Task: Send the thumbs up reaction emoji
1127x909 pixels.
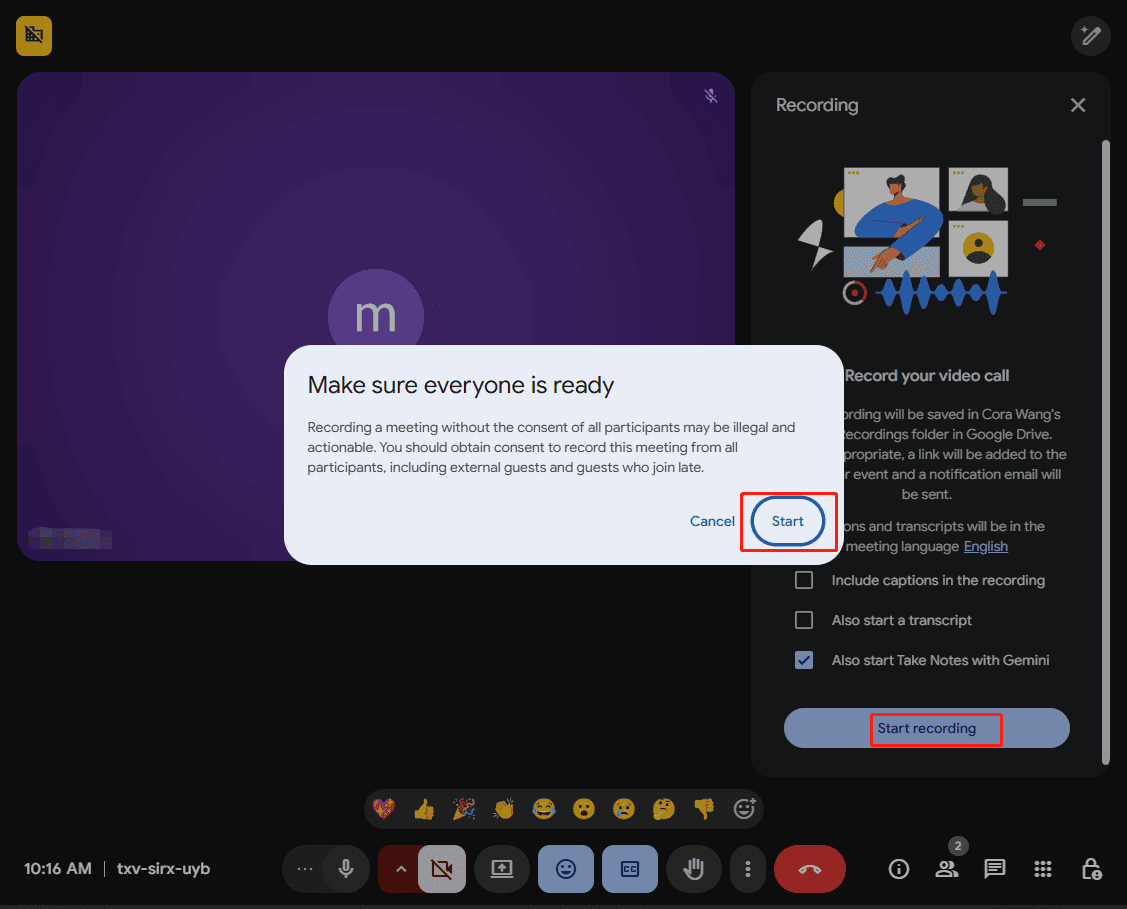Action: (x=424, y=808)
